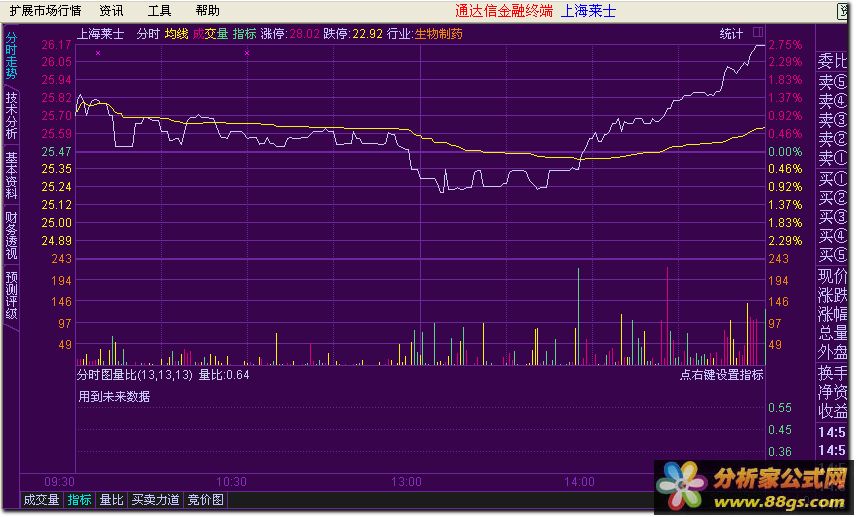Click the 总量 row in quote panel
Viewport: 856px width, 517px height.
(833, 333)
